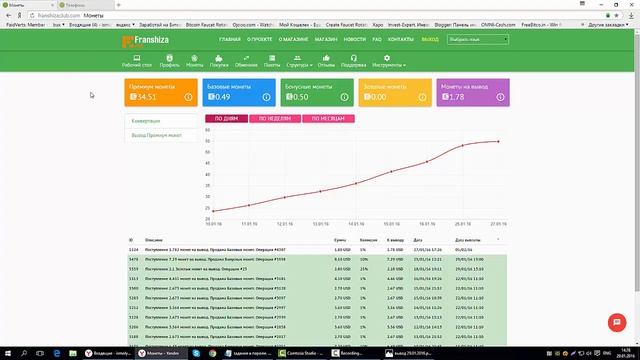Open the red chat widget button
Screen dimensions: 640x360
tap(617, 322)
